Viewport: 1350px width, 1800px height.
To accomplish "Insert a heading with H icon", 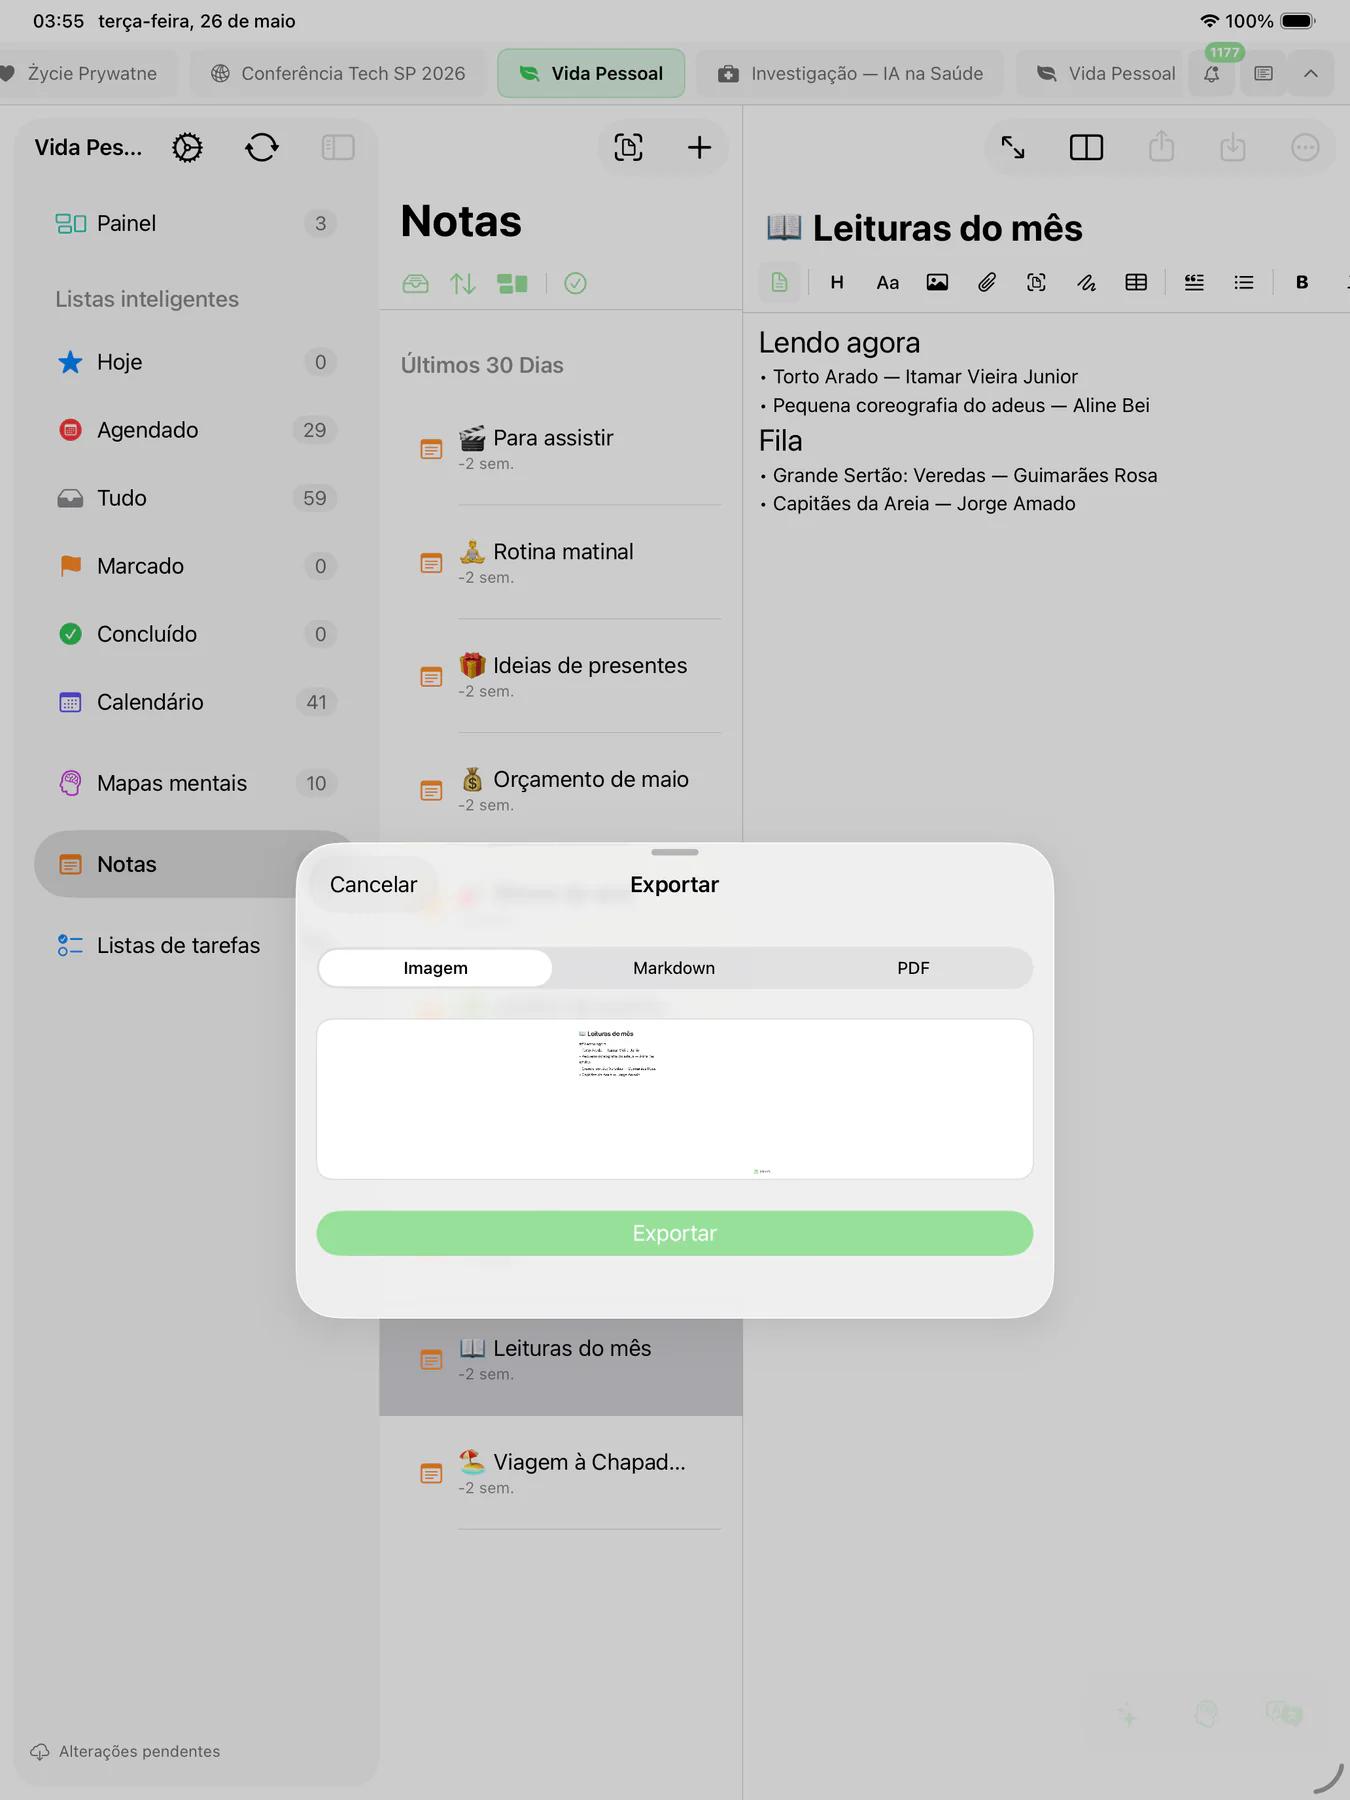I will pyautogui.click(x=837, y=282).
